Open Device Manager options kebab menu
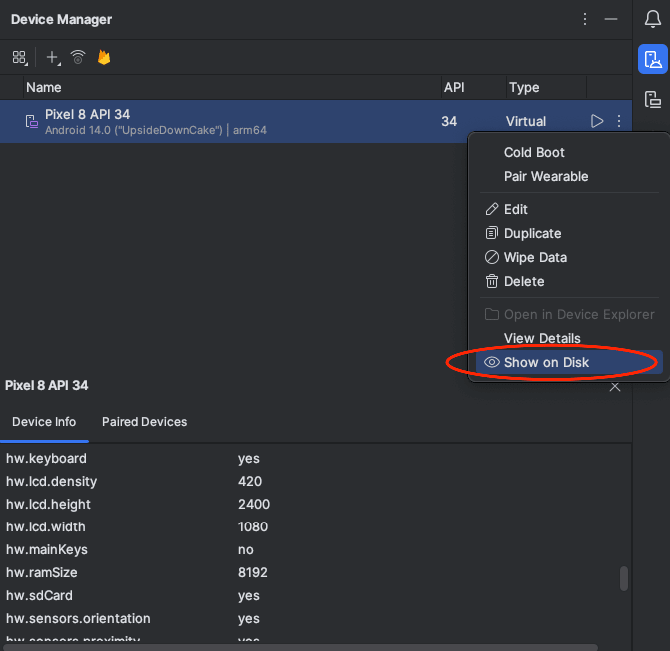670x651 pixels. coord(585,19)
